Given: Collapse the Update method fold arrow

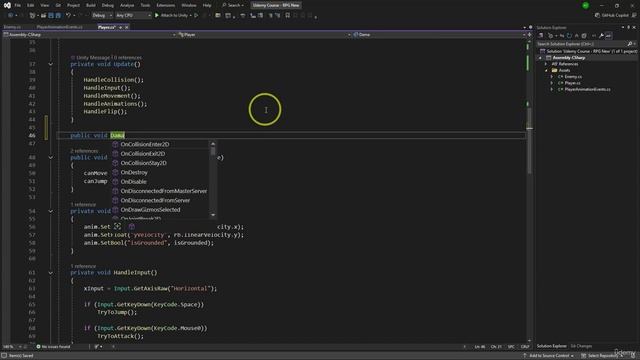Looking at the screenshot, I should 51,64.
